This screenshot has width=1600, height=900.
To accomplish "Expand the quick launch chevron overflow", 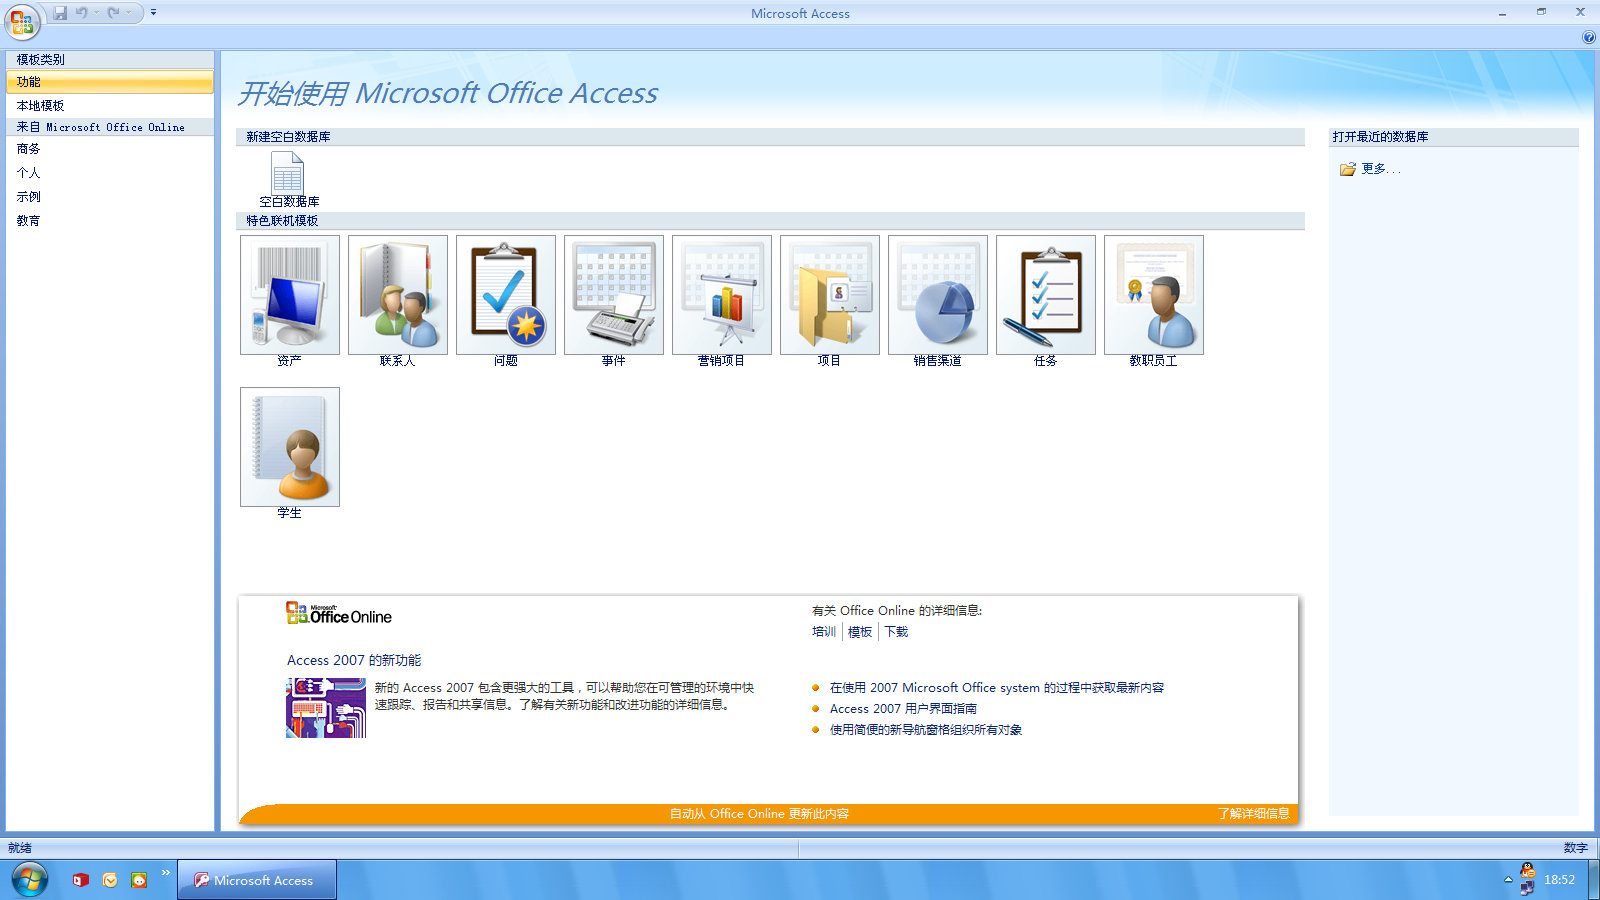I will pyautogui.click(x=166, y=873).
